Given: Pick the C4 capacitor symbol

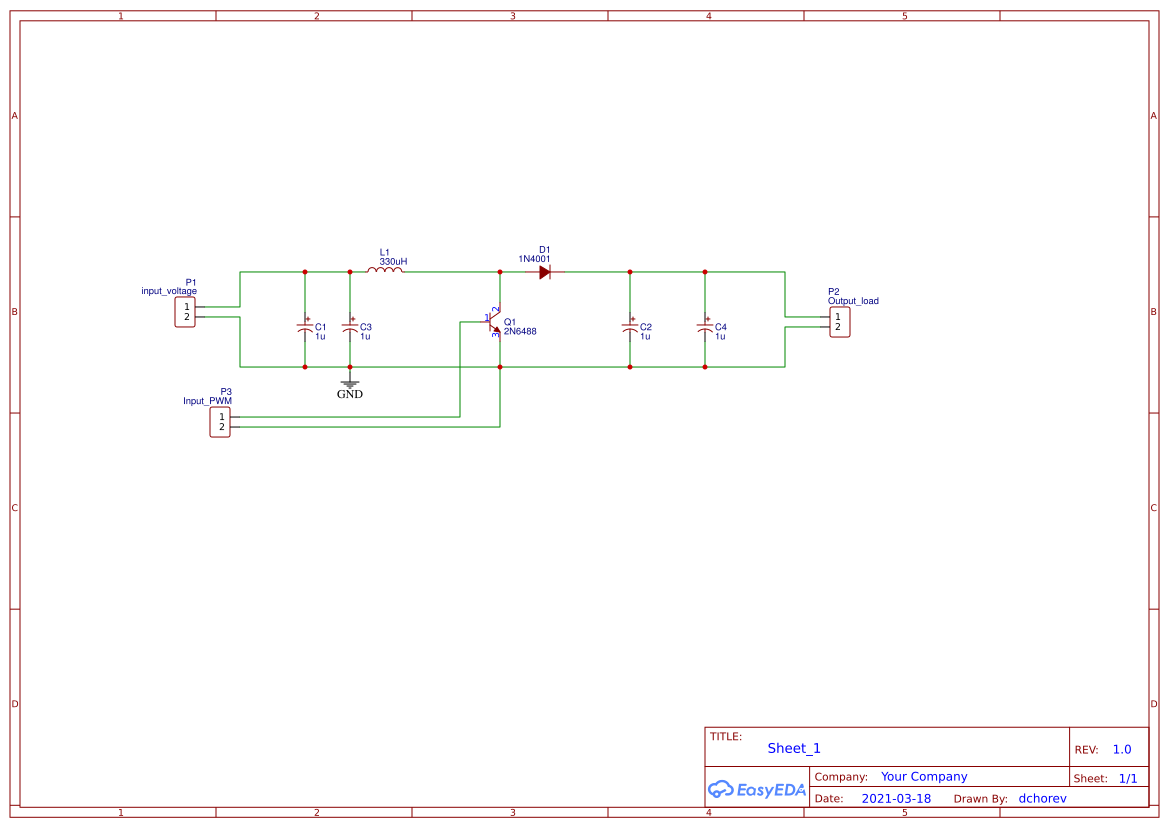Looking at the screenshot, I should (x=705, y=327).
